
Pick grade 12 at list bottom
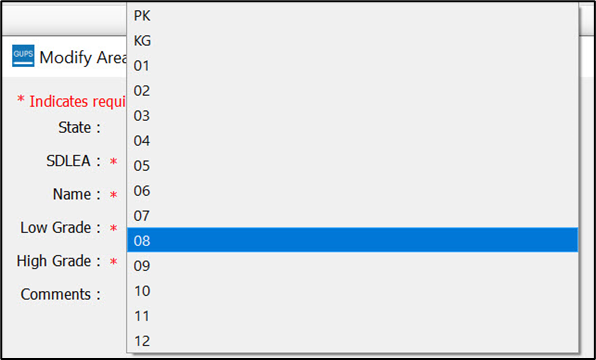point(352,341)
